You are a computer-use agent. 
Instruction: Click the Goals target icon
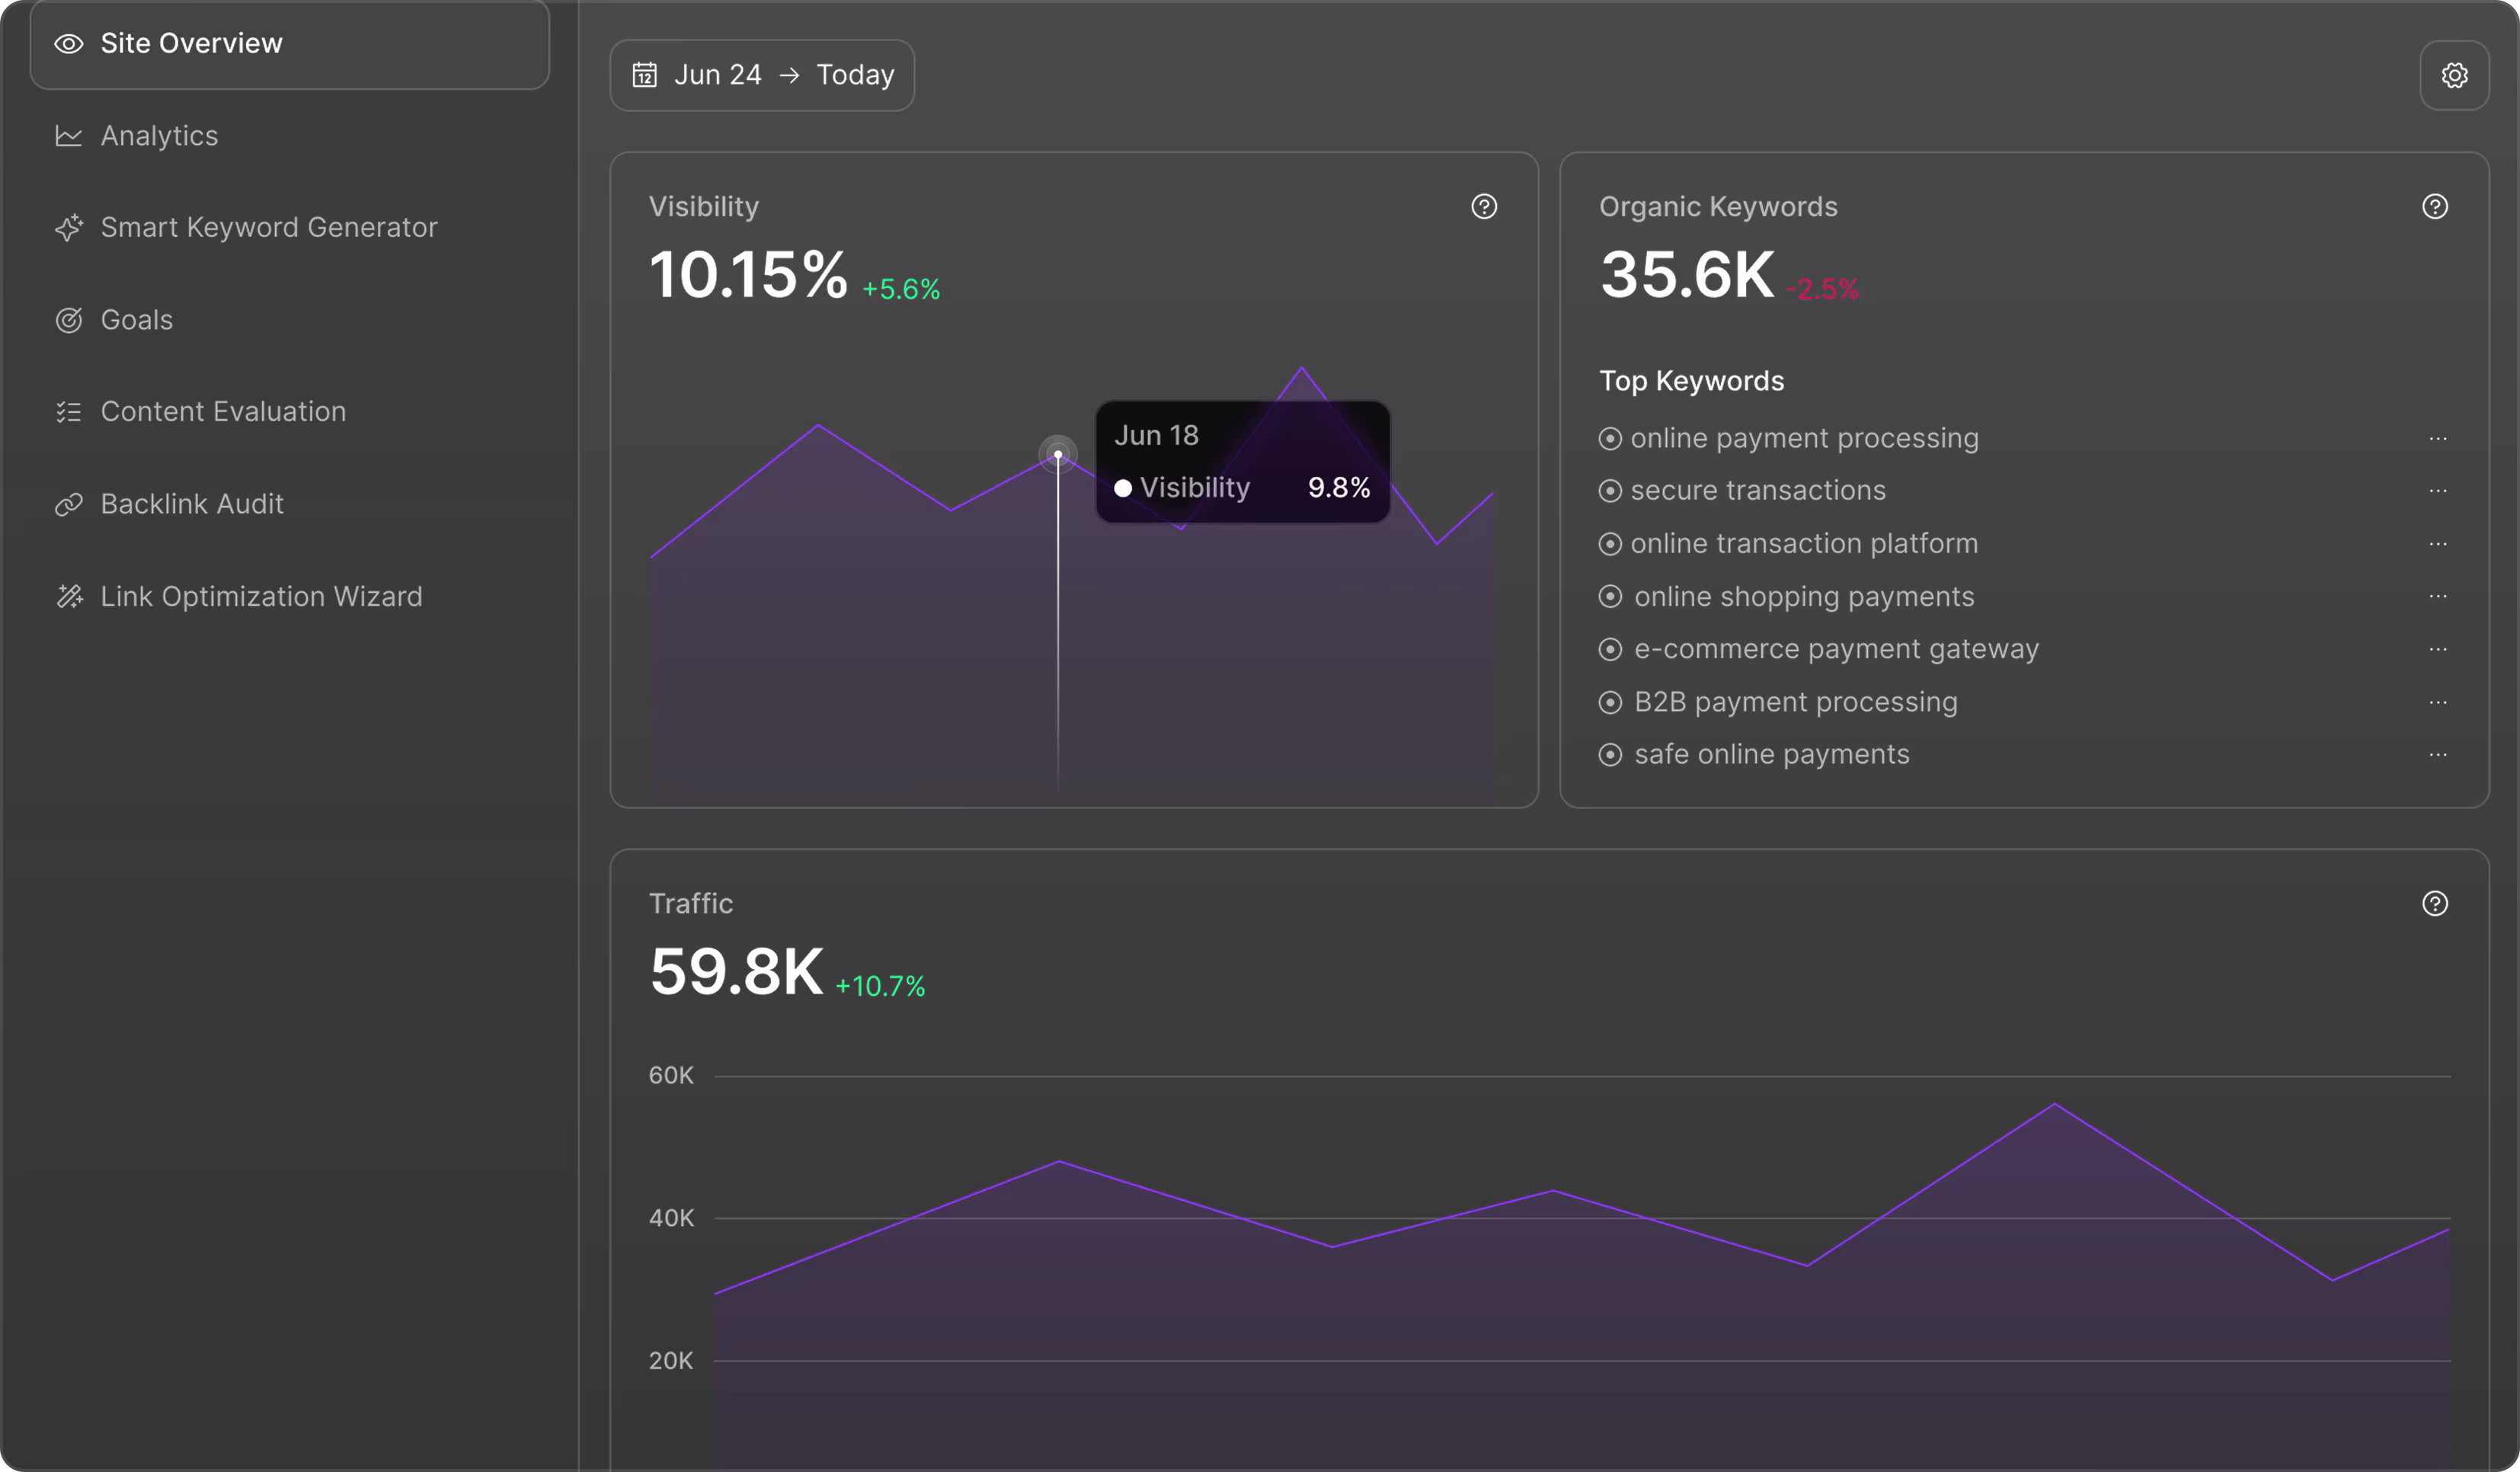click(x=68, y=320)
